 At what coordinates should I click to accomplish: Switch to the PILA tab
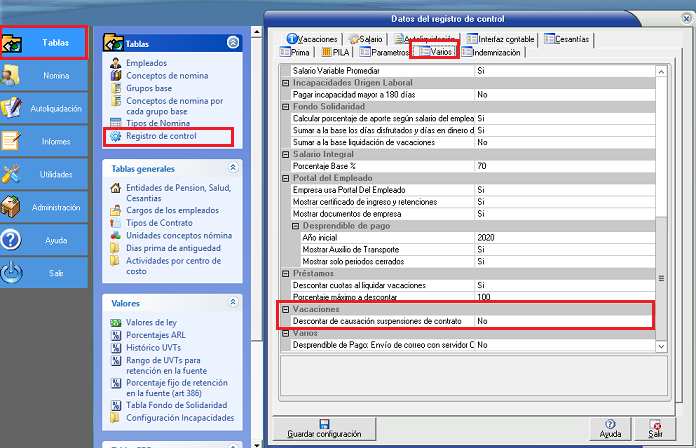pyautogui.click(x=333, y=52)
